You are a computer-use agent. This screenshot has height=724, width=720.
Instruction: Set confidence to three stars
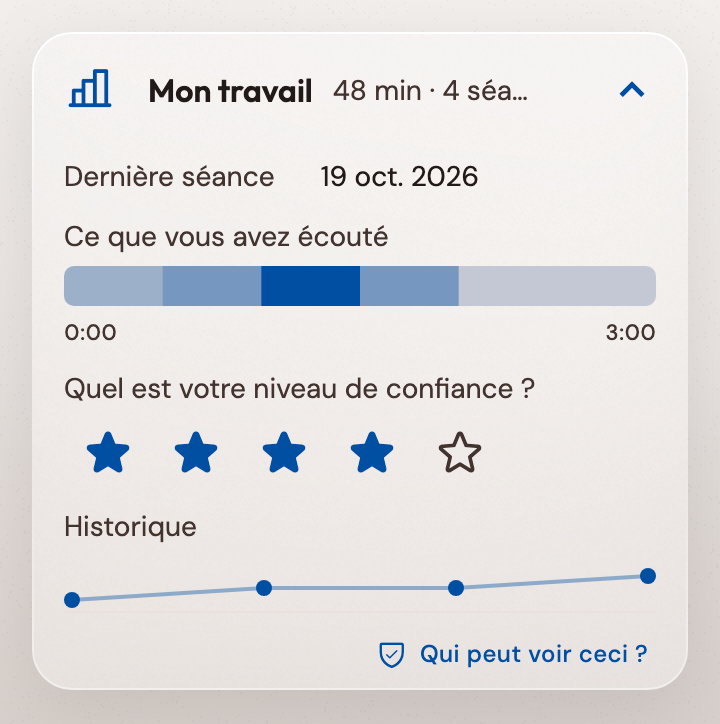coord(284,452)
